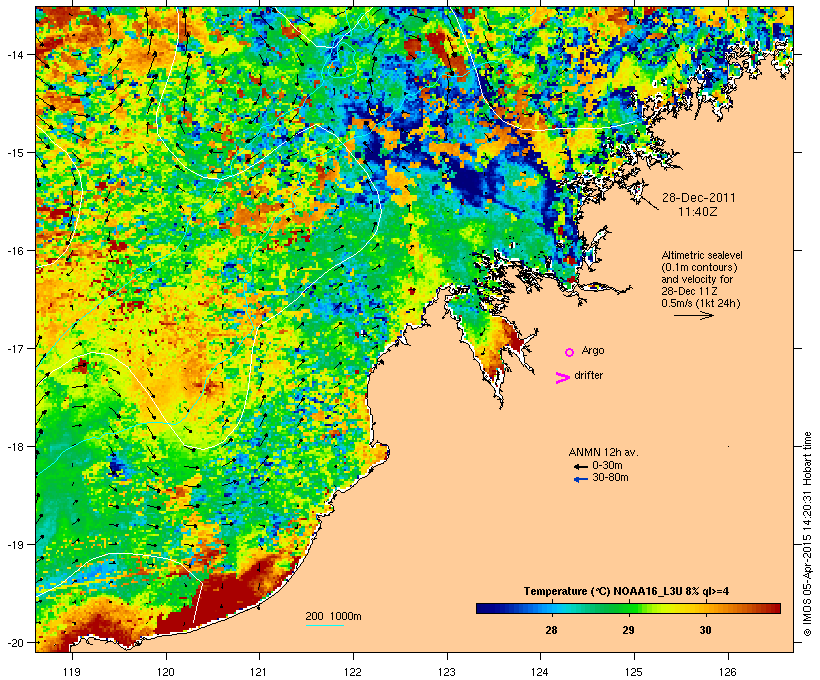Click the magenta Argo circle legend symbol
This screenshot has height=680, width=820.
coord(570,352)
